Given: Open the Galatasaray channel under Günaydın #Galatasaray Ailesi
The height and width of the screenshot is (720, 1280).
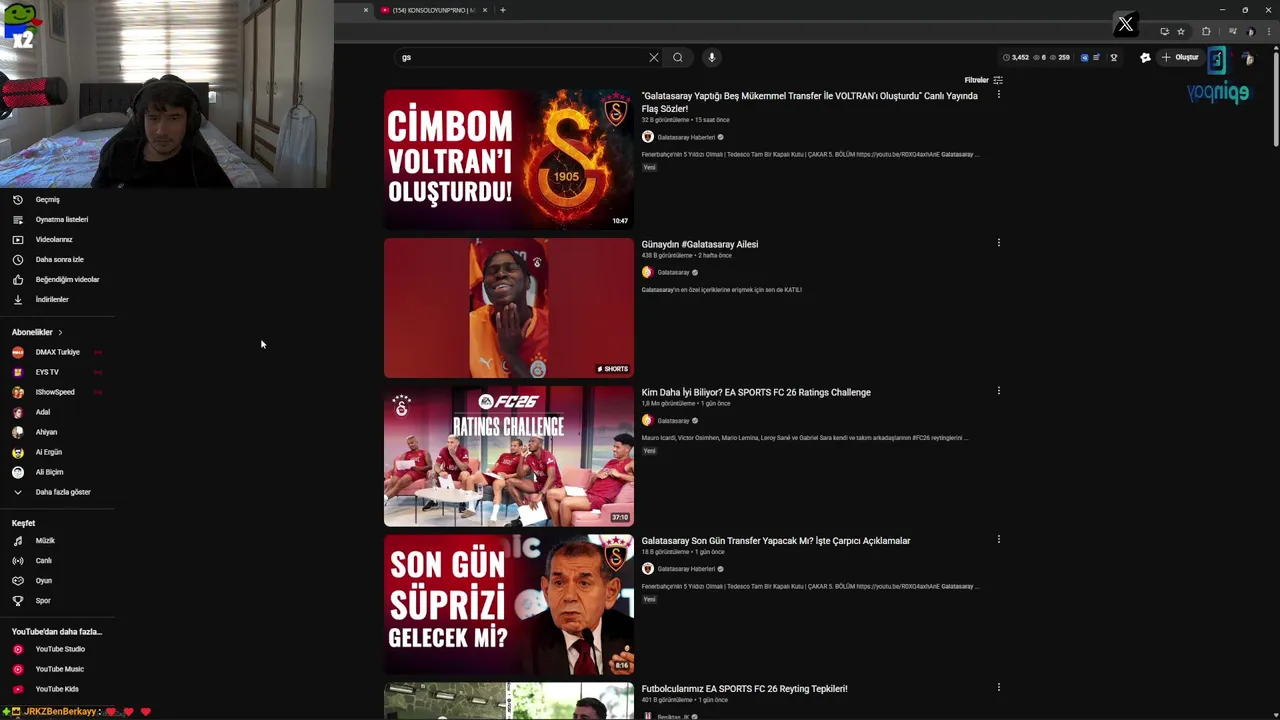Looking at the screenshot, I should 673,273.
